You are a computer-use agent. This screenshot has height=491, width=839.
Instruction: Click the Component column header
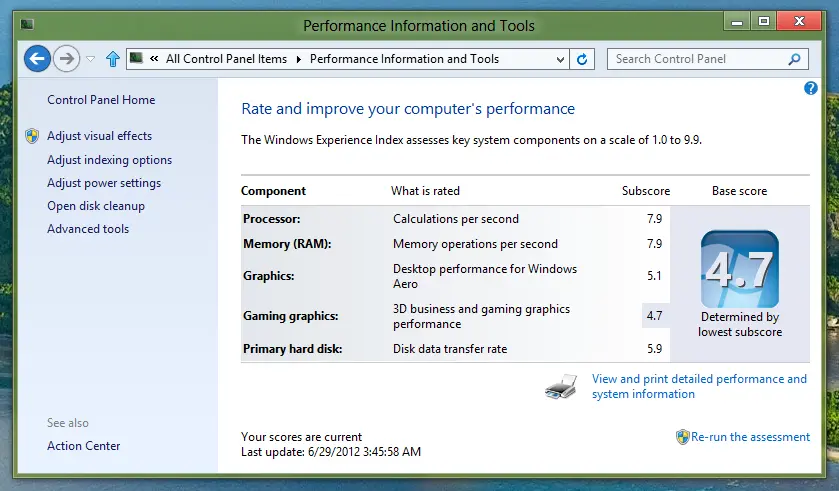(273, 191)
